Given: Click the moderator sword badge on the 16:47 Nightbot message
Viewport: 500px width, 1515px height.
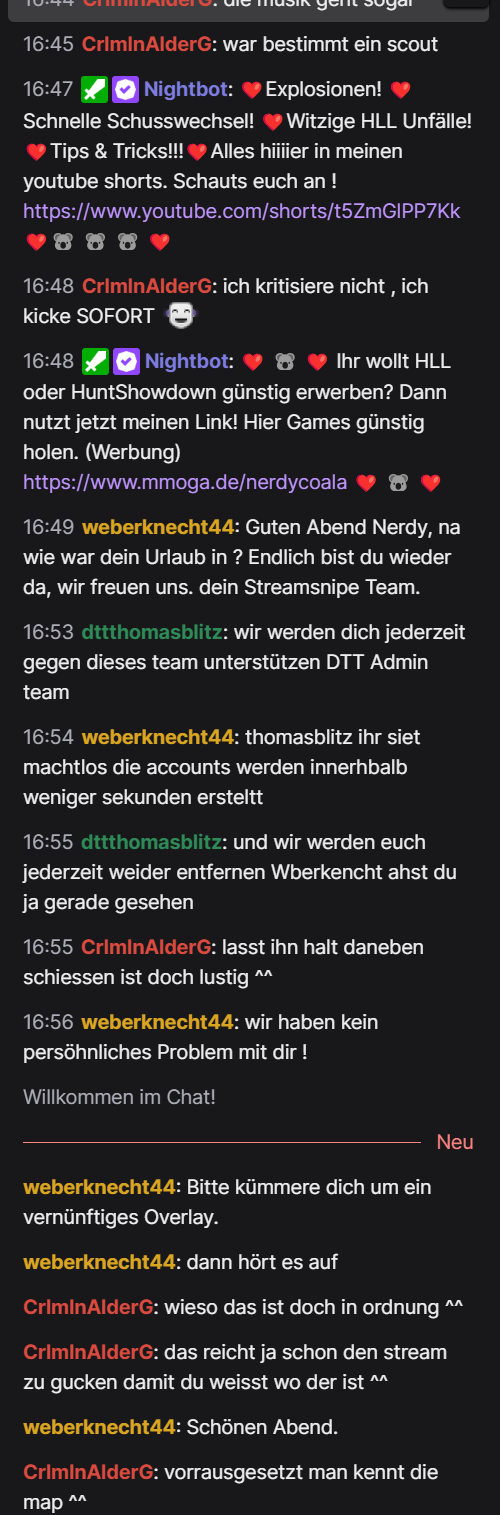Looking at the screenshot, I should [x=94, y=90].
